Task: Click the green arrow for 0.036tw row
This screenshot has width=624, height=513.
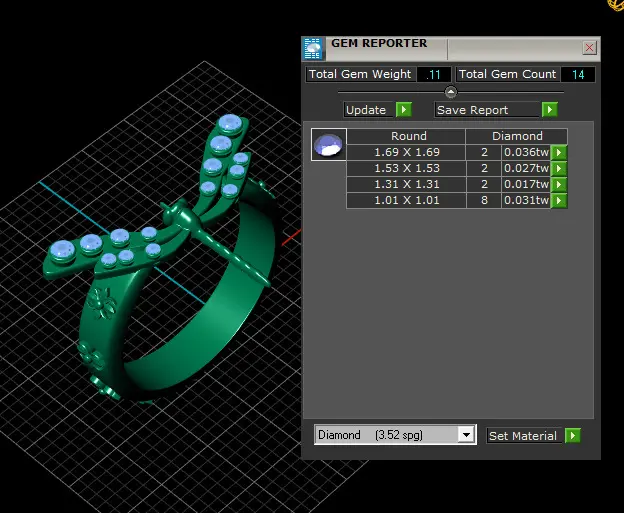Action: (x=559, y=152)
